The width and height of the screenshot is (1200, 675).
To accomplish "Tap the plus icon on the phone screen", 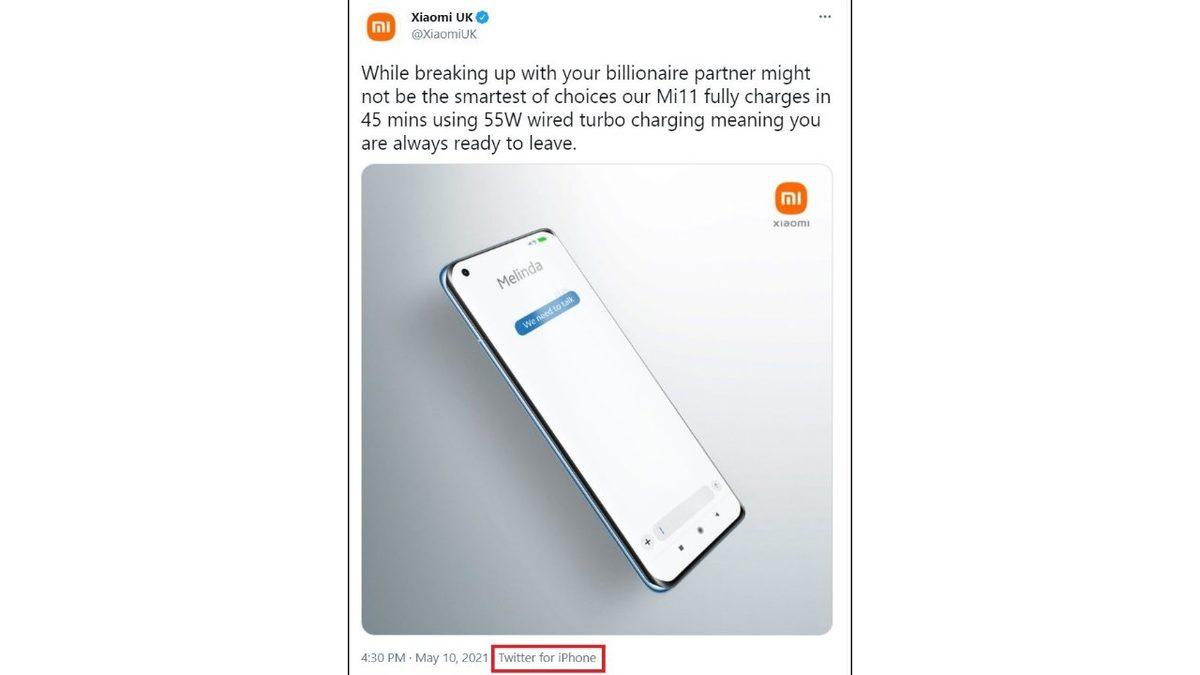I will point(647,542).
